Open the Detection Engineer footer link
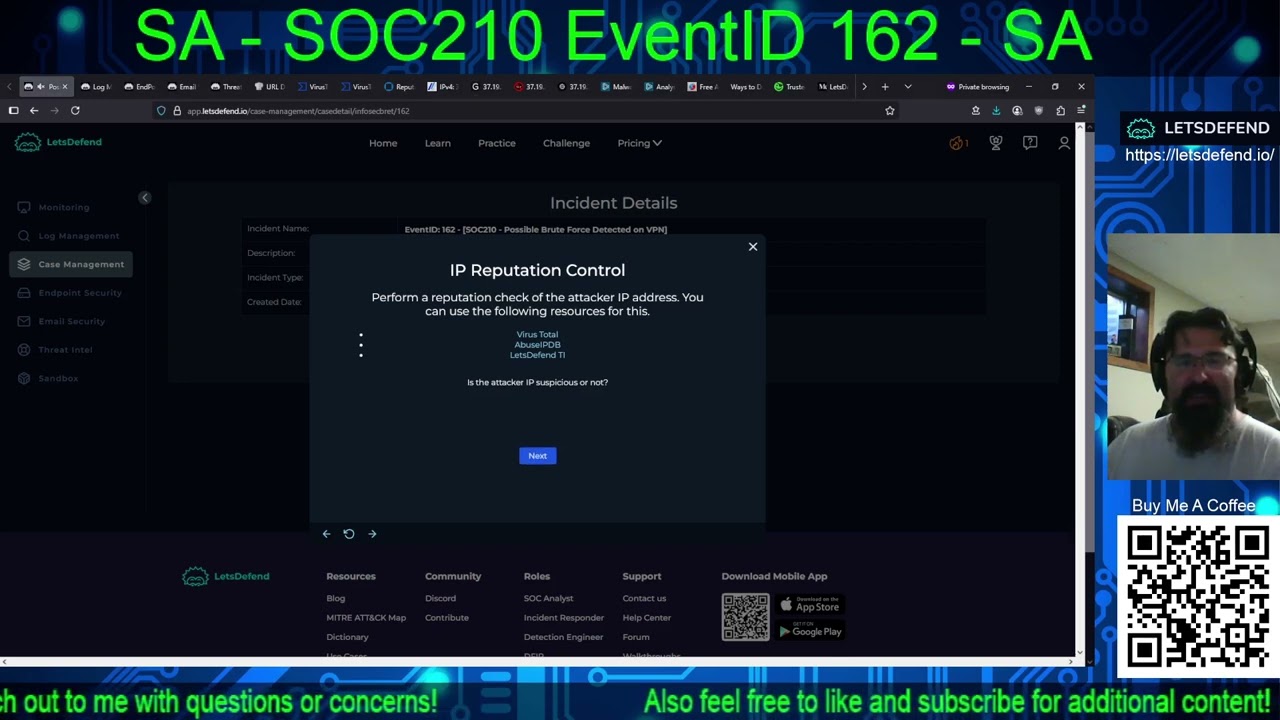Image resolution: width=1280 pixels, height=720 pixels. point(564,637)
